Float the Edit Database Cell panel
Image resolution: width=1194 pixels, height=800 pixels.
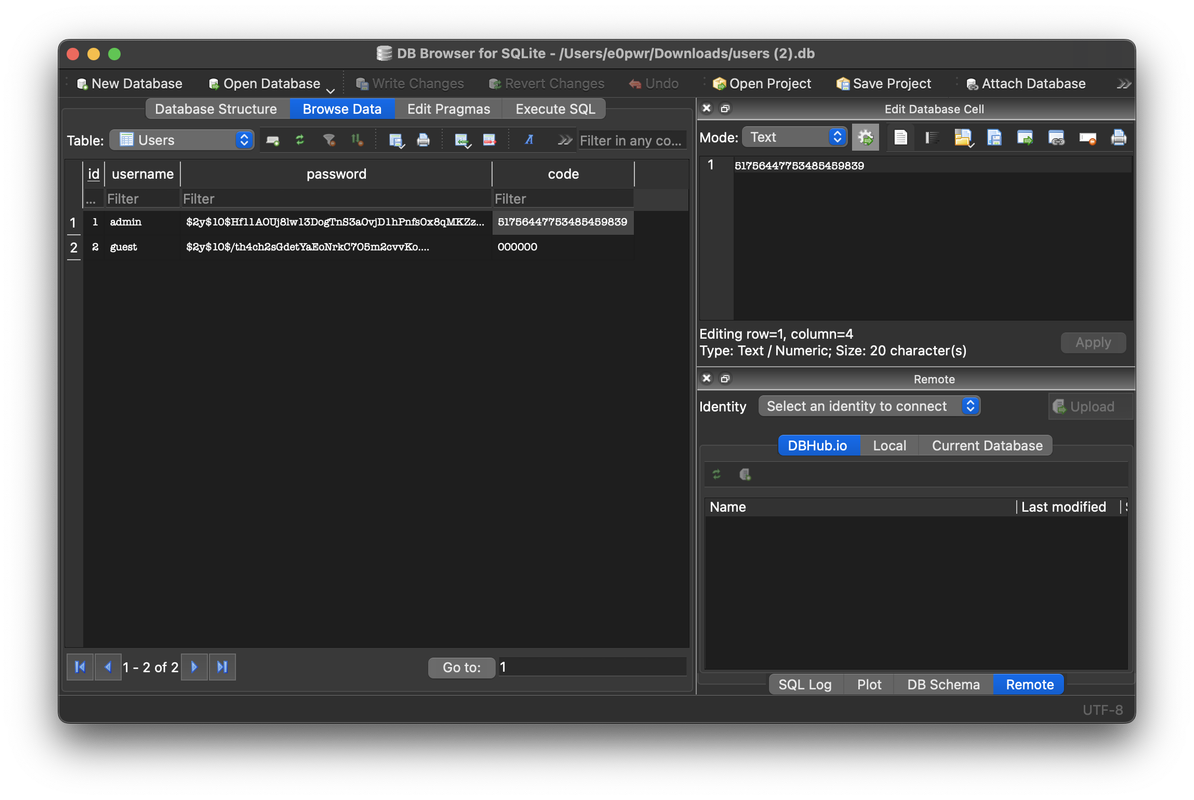coord(725,109)
